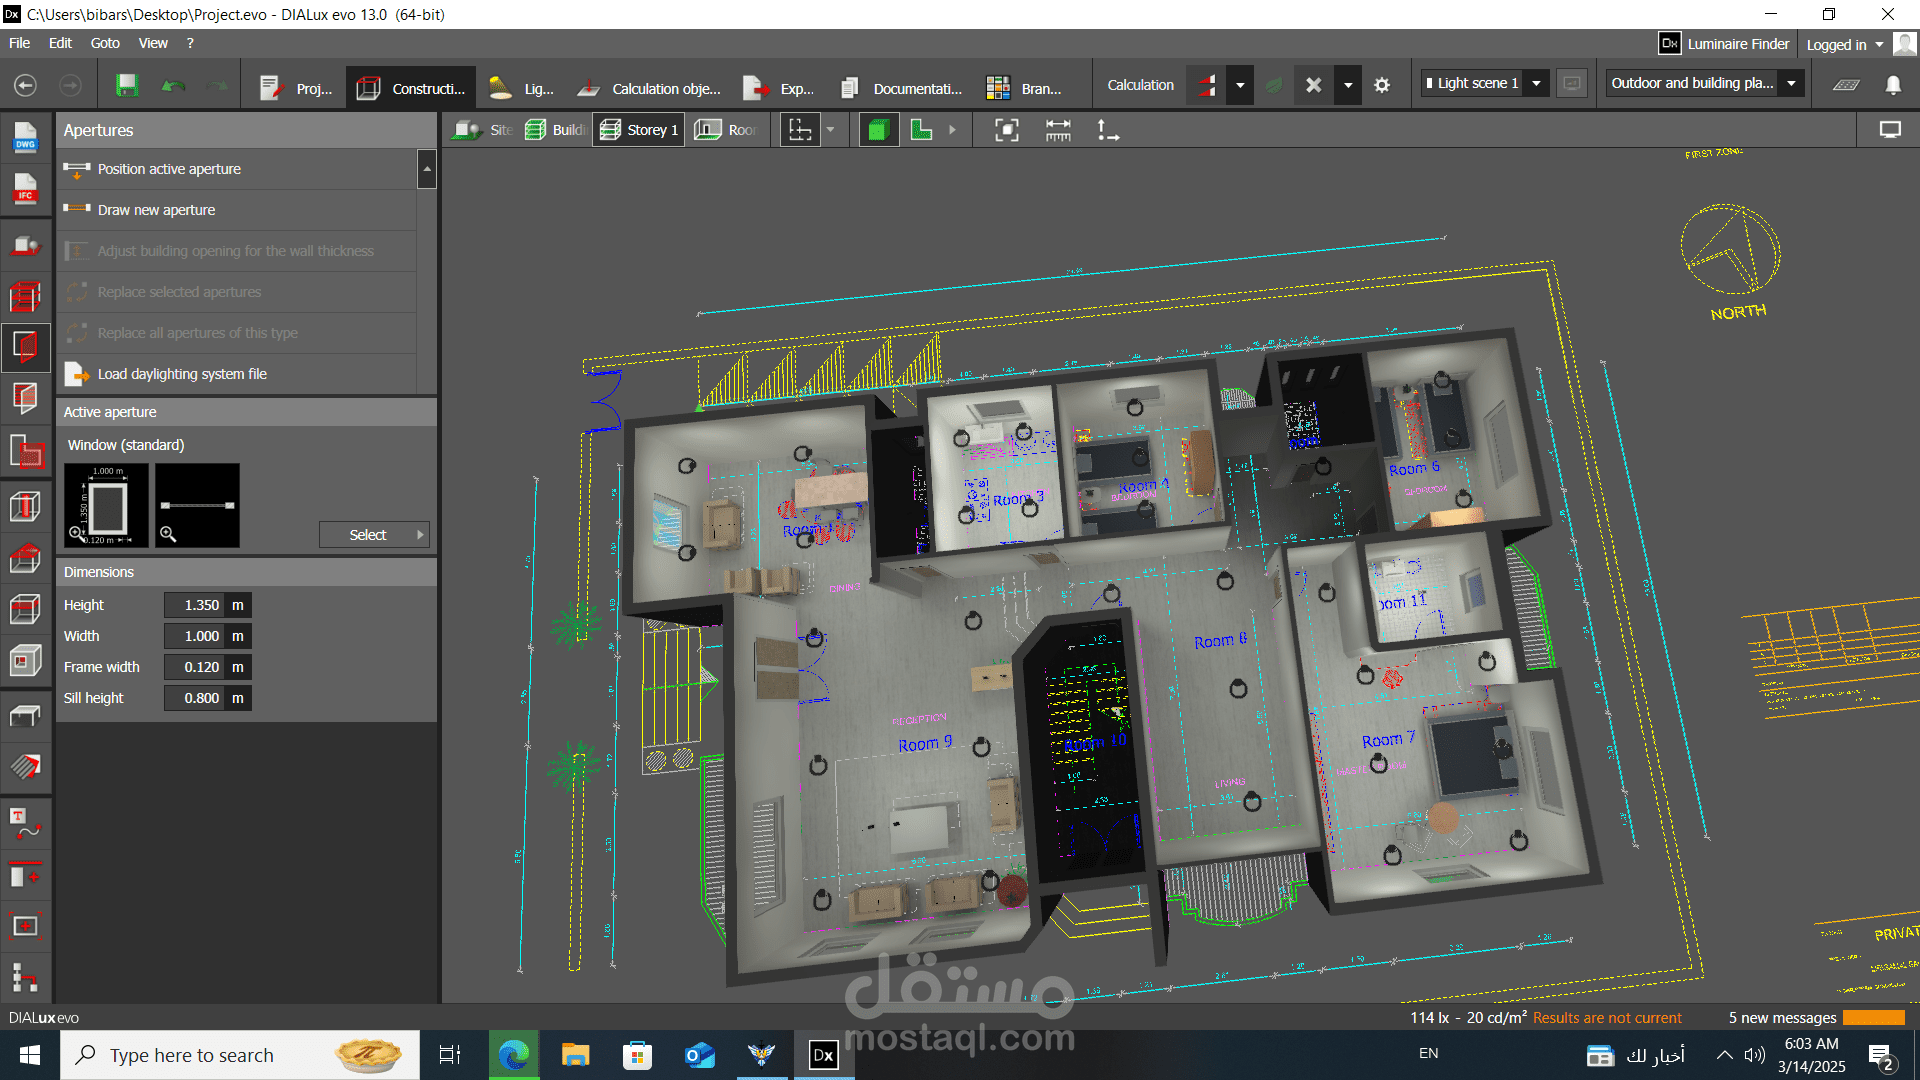Start calculation with the red icon button
Screen dimensions: 1920x1080
point(1207,85)
